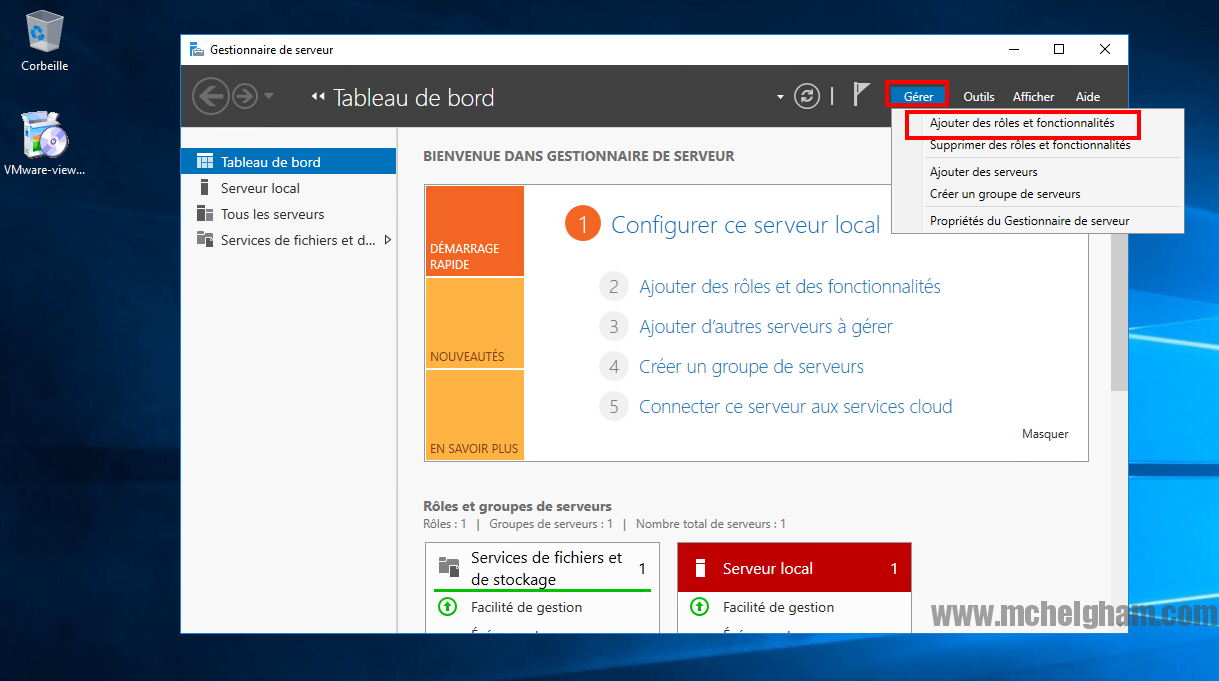Open the Afficher menu

pos(1034,97)
